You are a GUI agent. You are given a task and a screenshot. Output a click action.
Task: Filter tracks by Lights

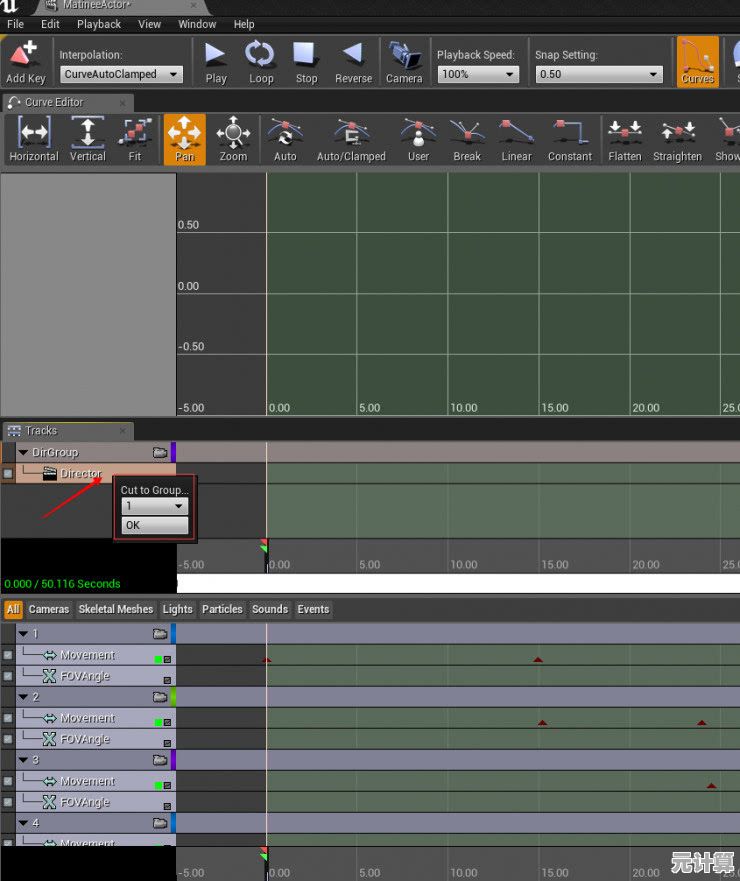click(x=178, y=609)
